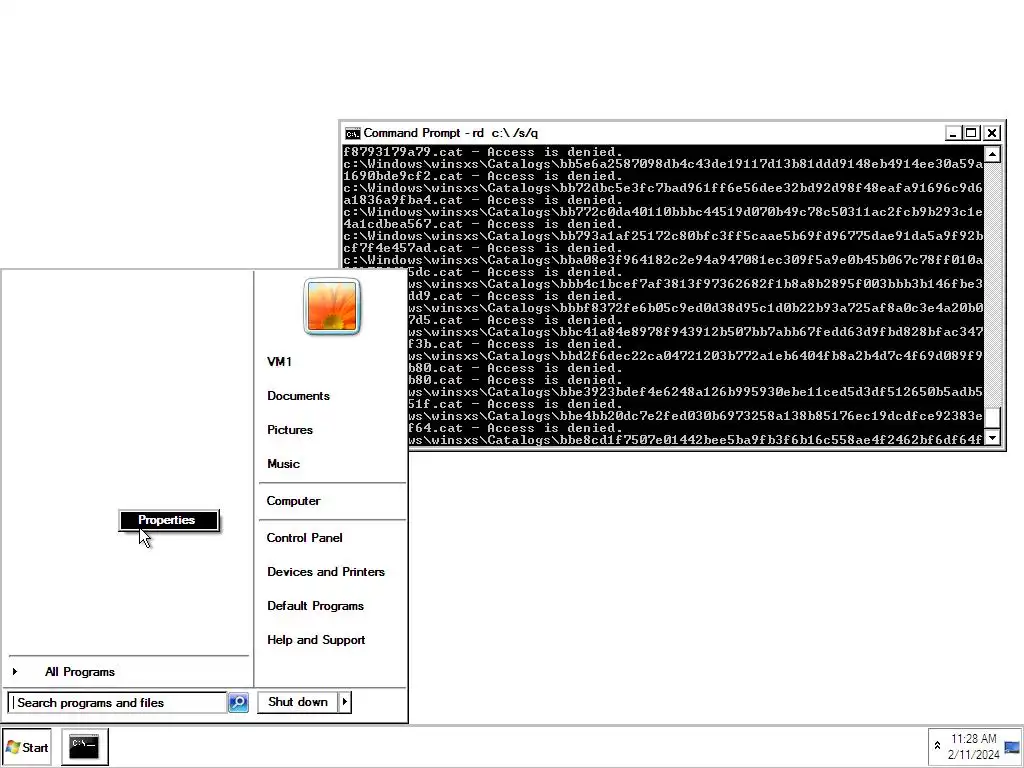1024x768 pixels.
Task: Minimize the Command Prompt window
Action: coord(953,133)
